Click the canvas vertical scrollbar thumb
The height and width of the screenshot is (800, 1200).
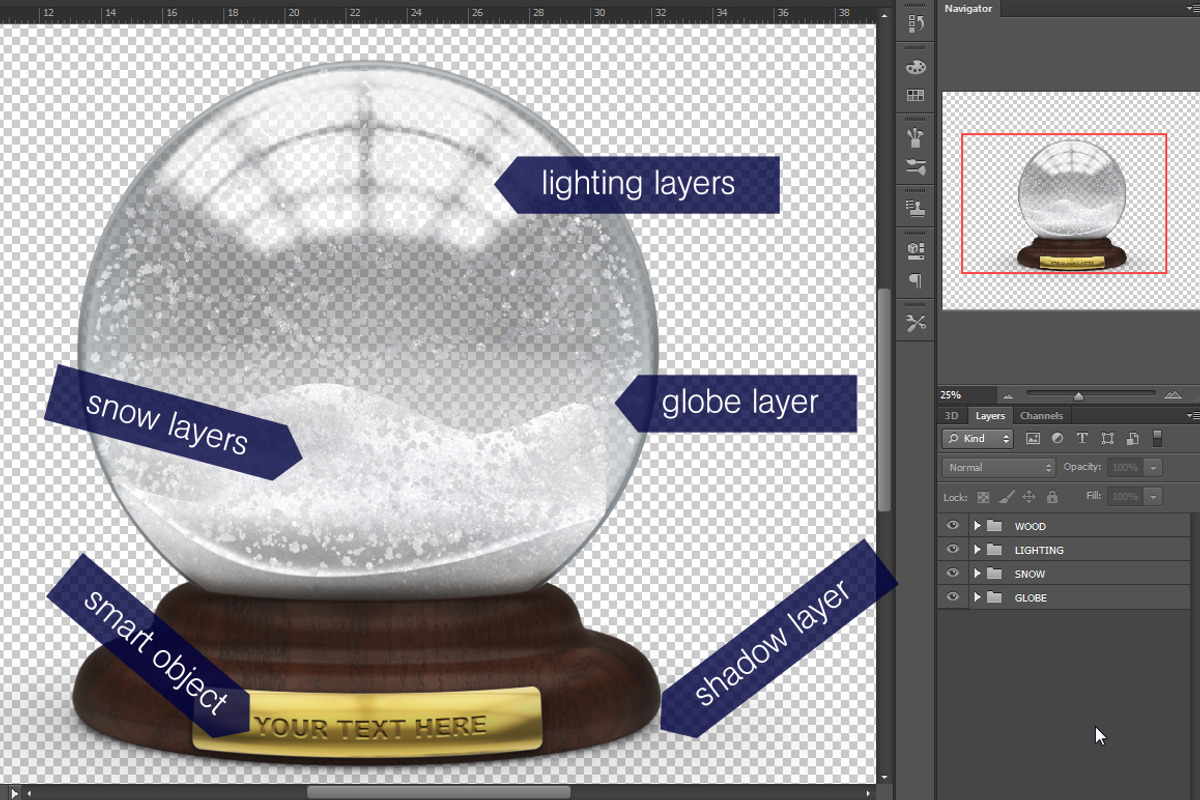pyautogui.click(x=884, y=400)
